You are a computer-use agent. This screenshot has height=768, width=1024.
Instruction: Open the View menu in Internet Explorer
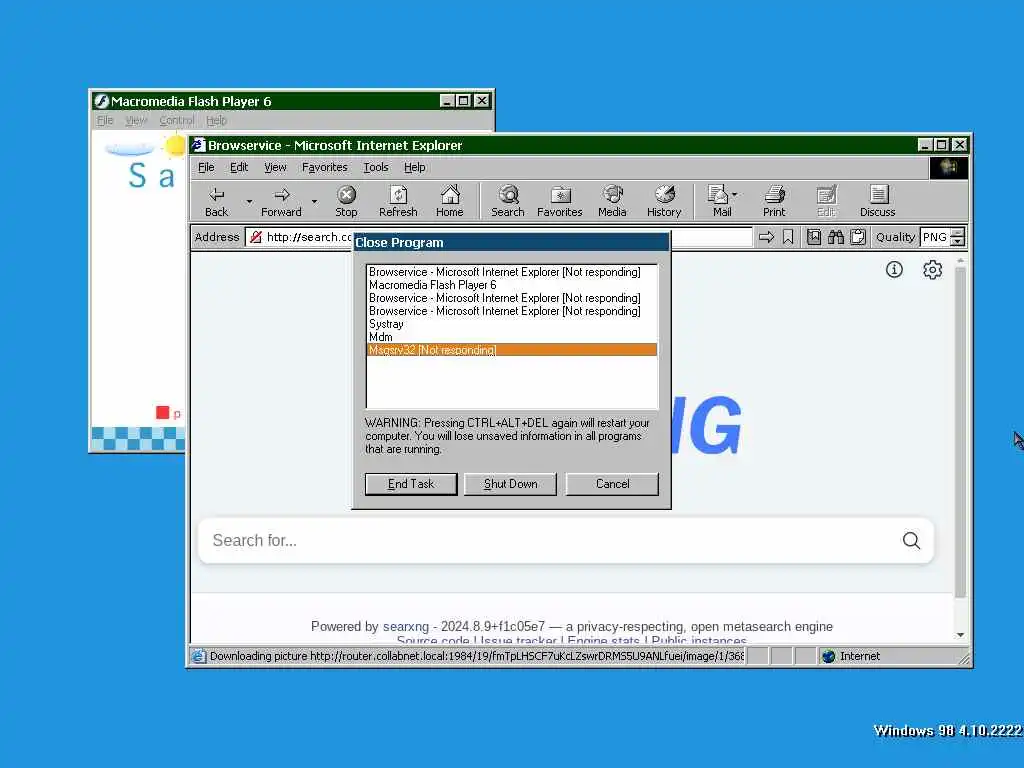pyautogui.click(x=275, y=167)
